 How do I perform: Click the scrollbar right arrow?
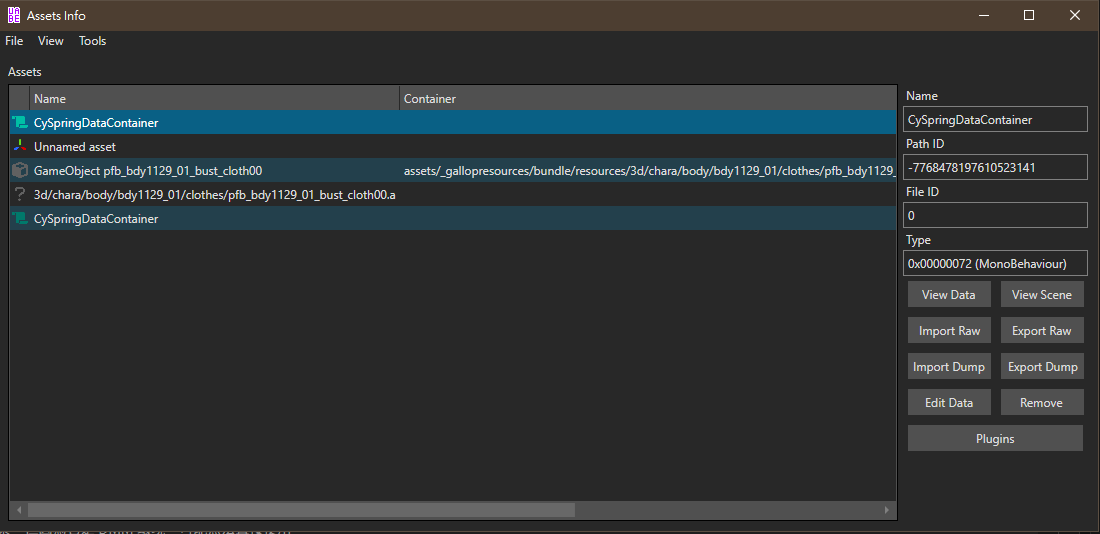[x=887, y=509]
